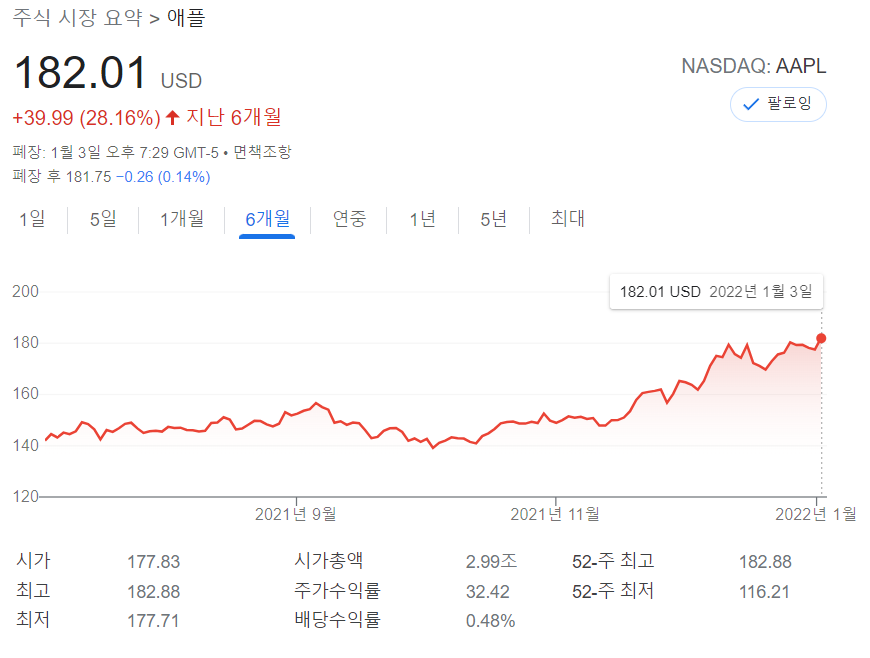Click the 182.01 USD chart tooltip
The image size is (870, 658).
tap(716, 292)
